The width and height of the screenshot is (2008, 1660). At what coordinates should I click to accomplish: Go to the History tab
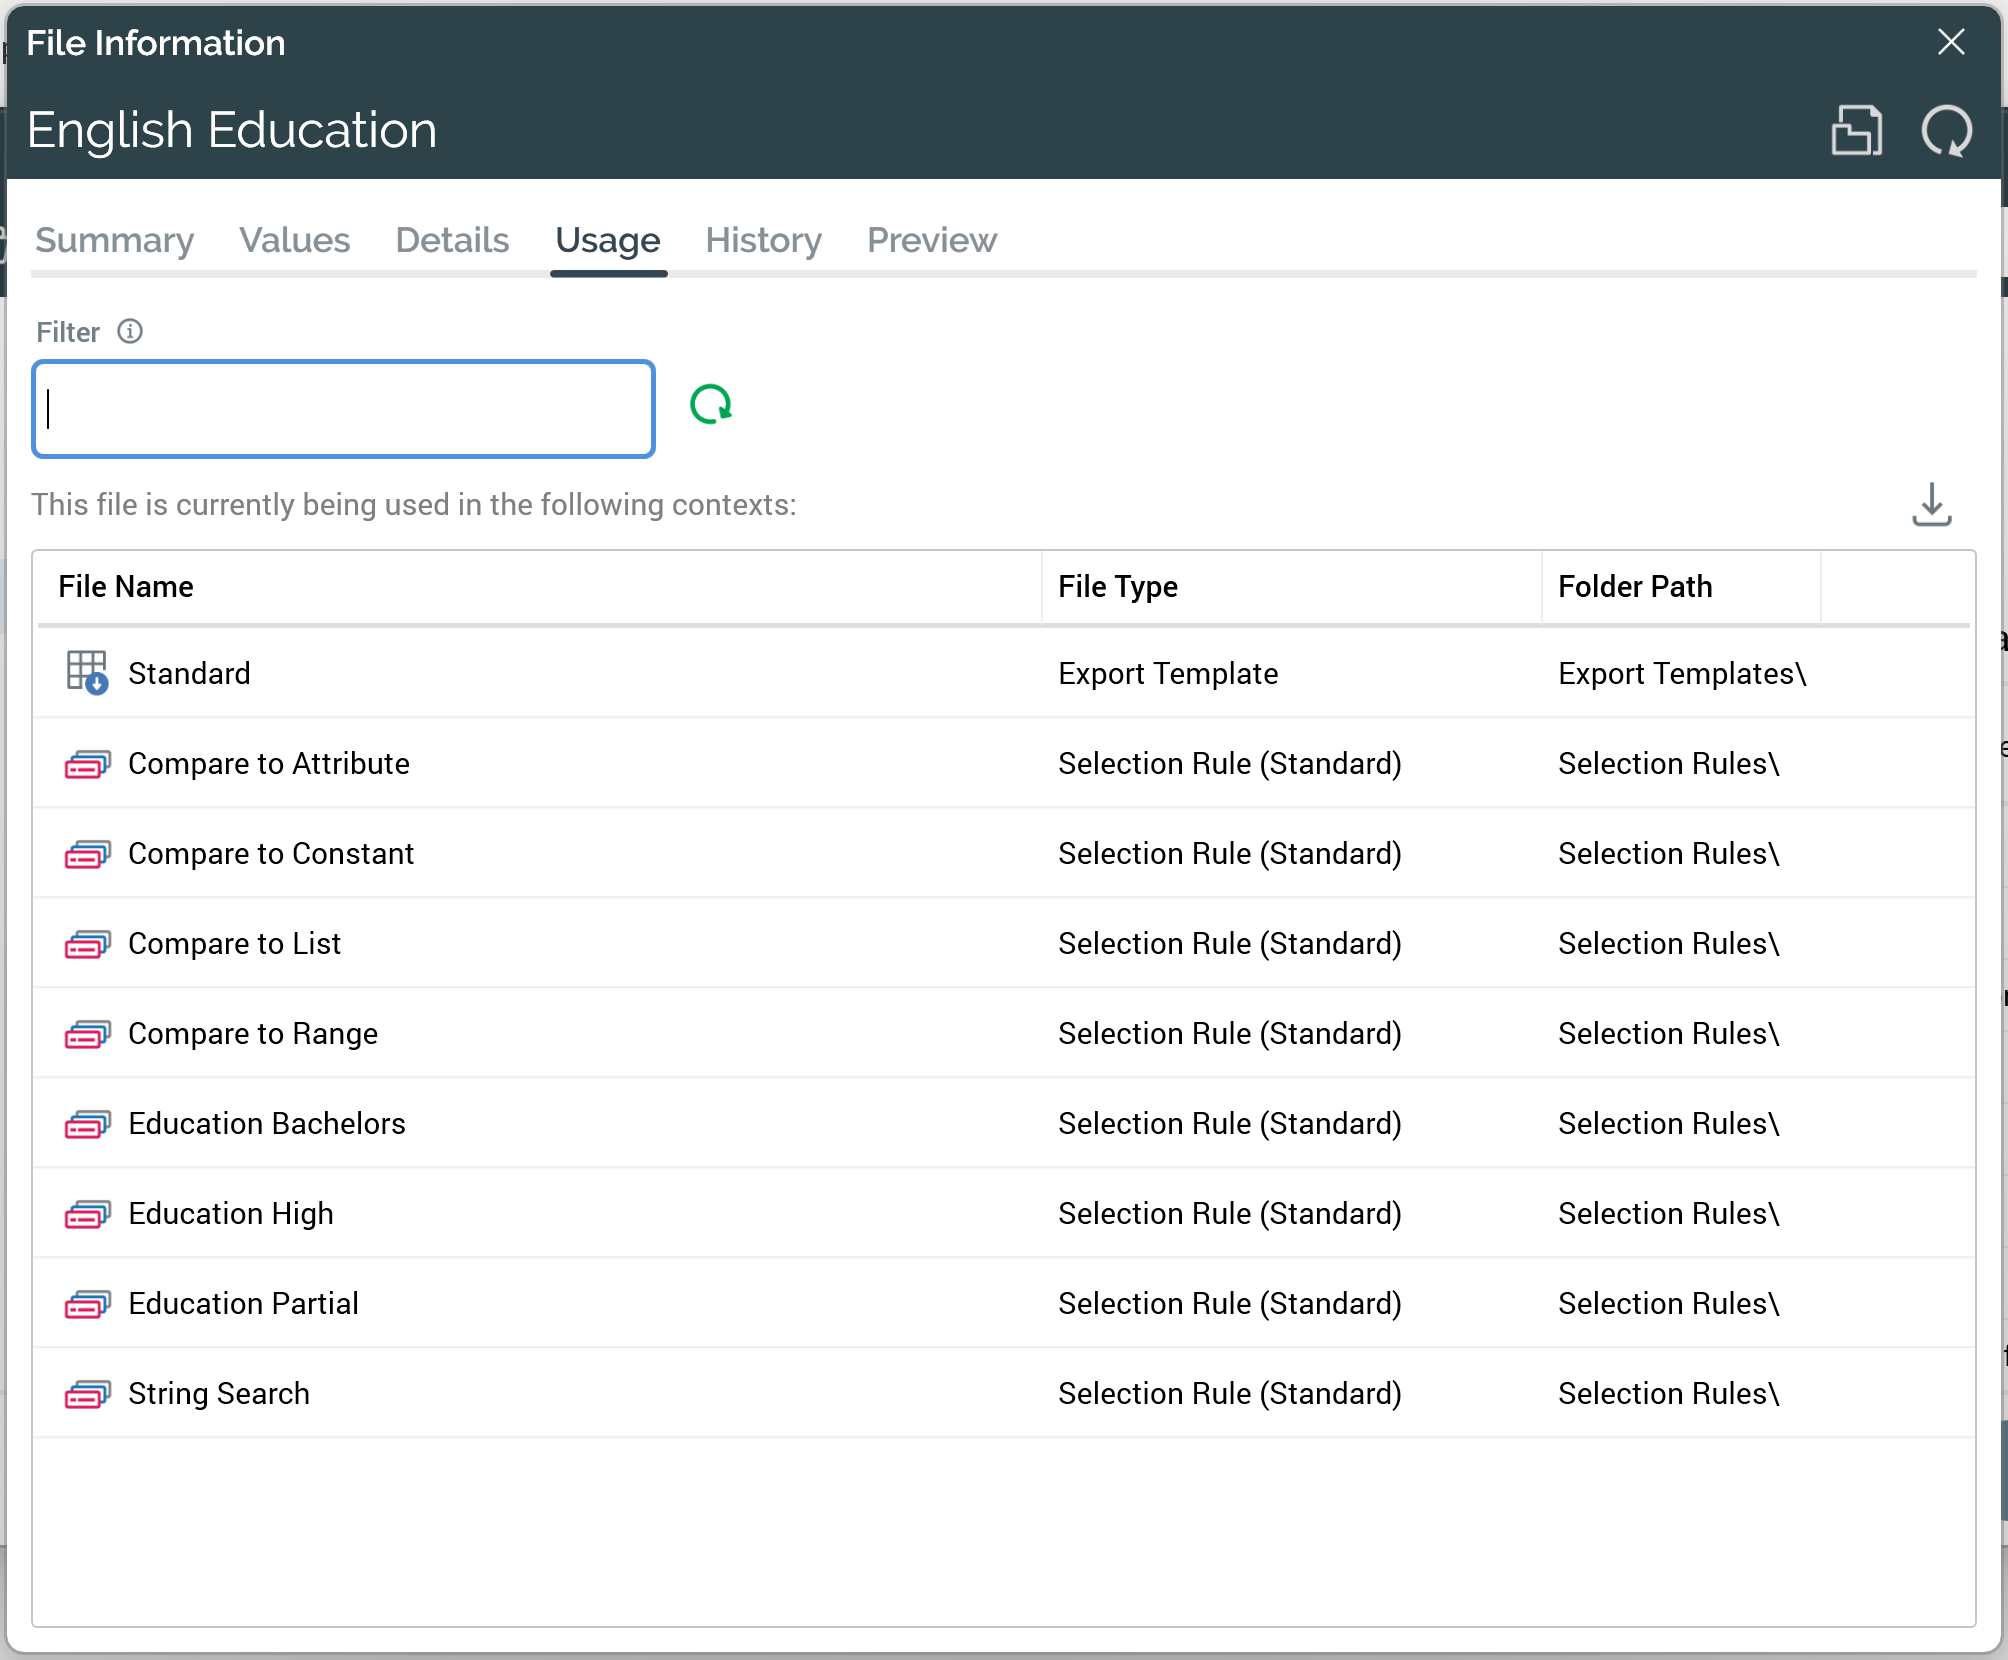(763, 240)
